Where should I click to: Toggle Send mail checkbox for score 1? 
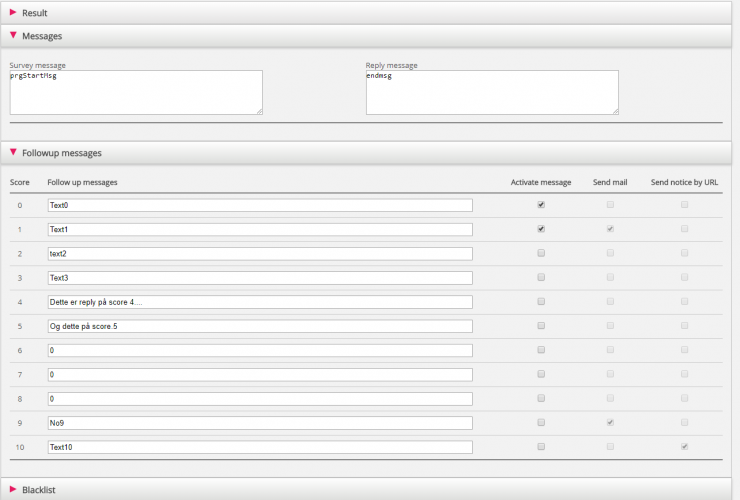coord(610,228)
